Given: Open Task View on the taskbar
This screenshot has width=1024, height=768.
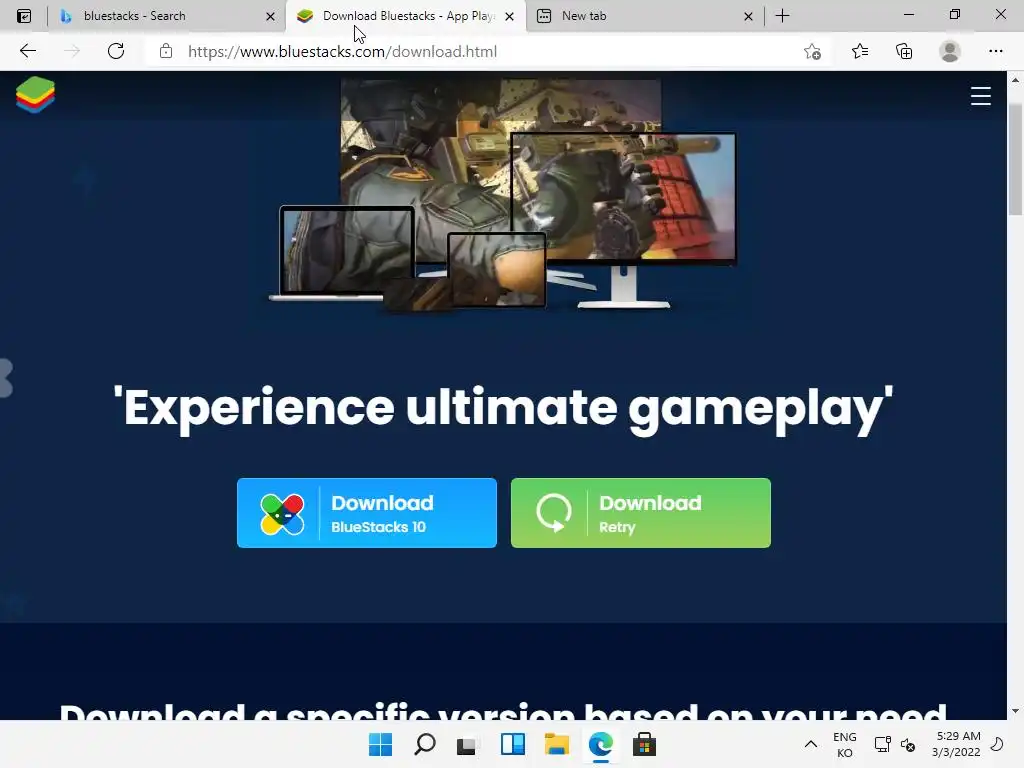Looking at the screenshot, I should pyautogui.click(x=468, y=744).
